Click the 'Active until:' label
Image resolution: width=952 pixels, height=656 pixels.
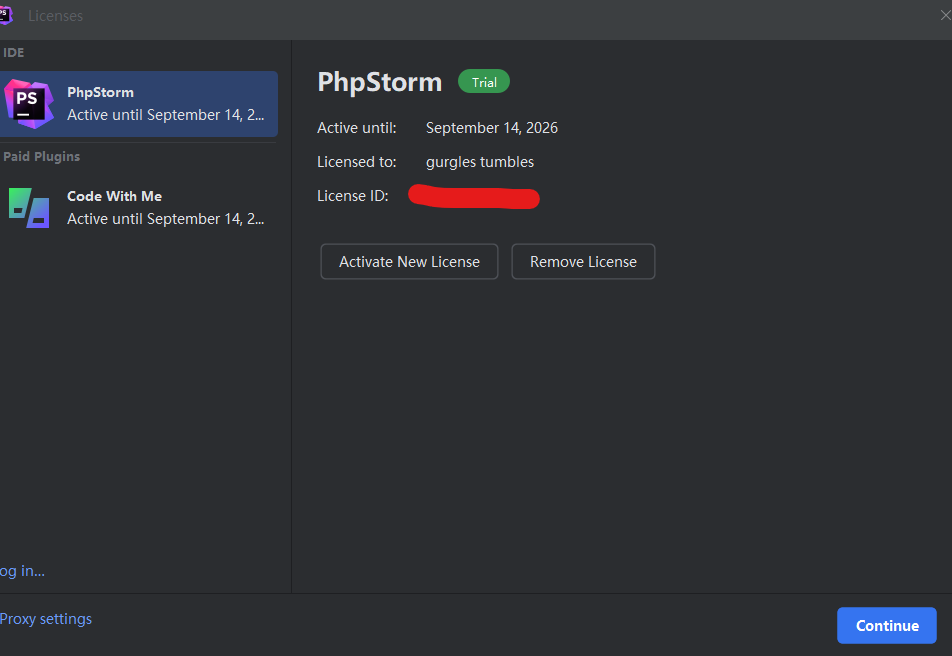[x=356, y=128]
